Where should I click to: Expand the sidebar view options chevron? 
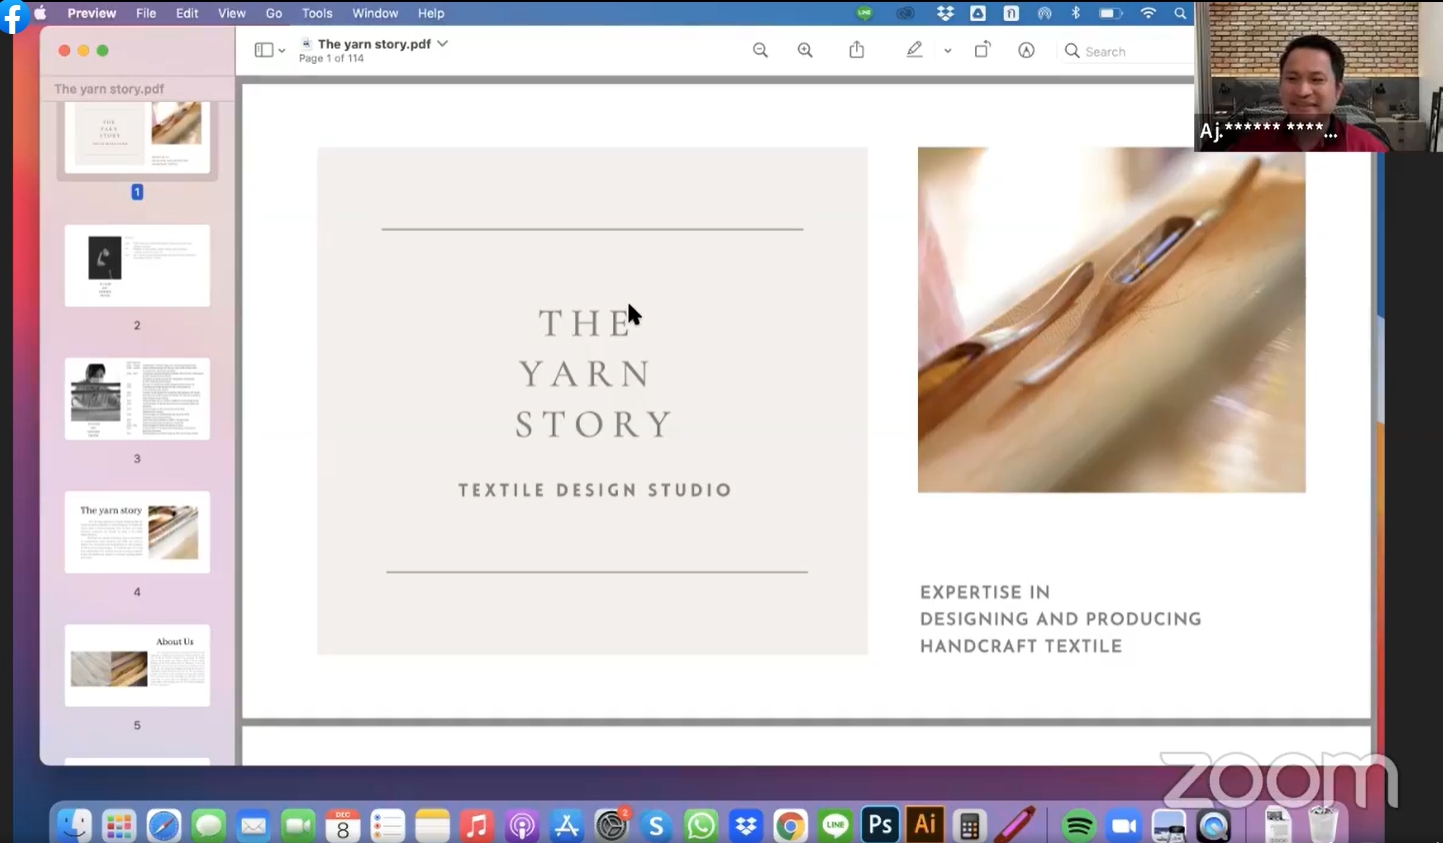click(x=282, y=51)
